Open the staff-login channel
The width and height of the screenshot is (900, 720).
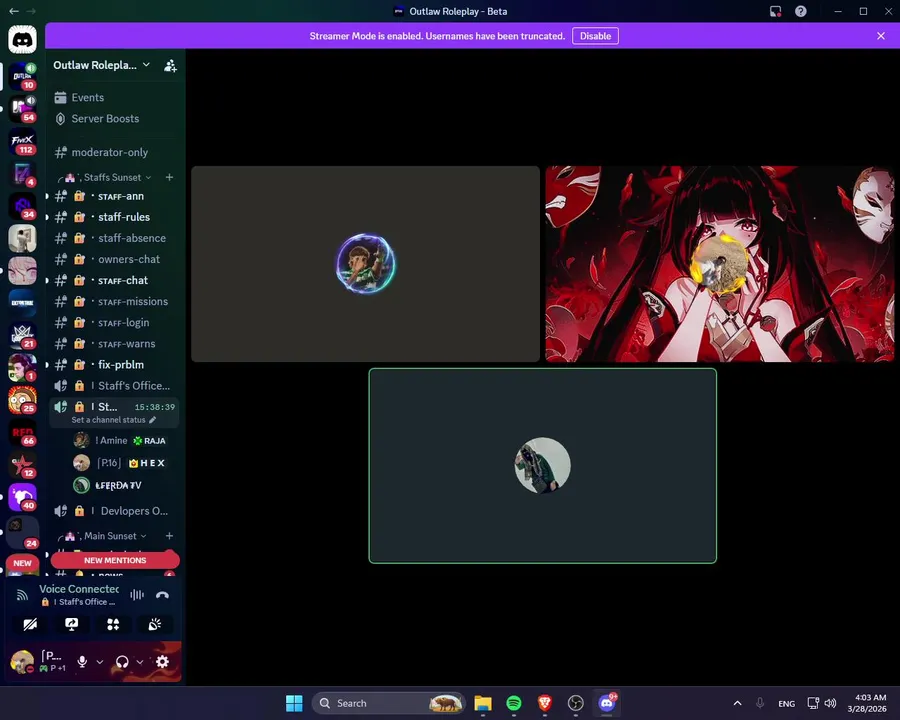click(x=114, y=323)
